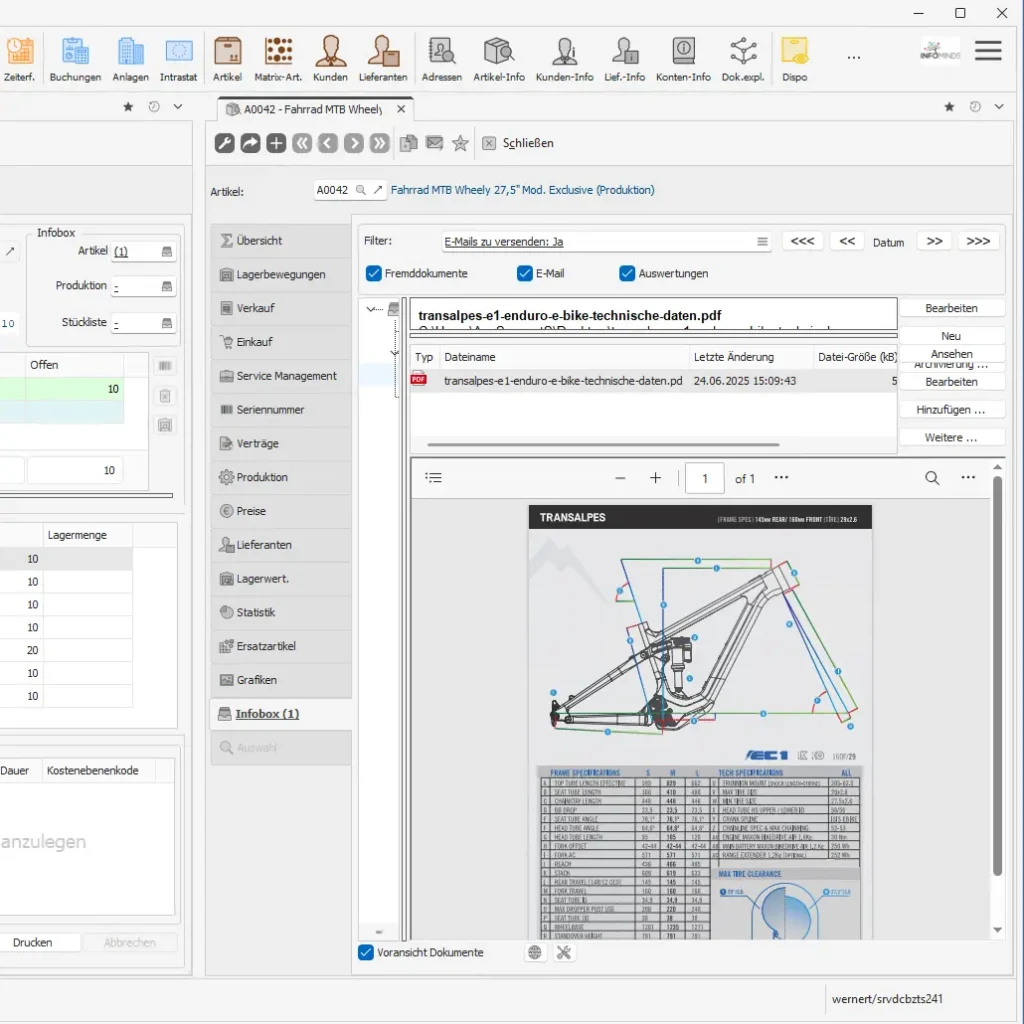Viewport: 1024px width, 1024px height.
Task: Disable Voransicht Dokumente preview
Action: (366, 953)
